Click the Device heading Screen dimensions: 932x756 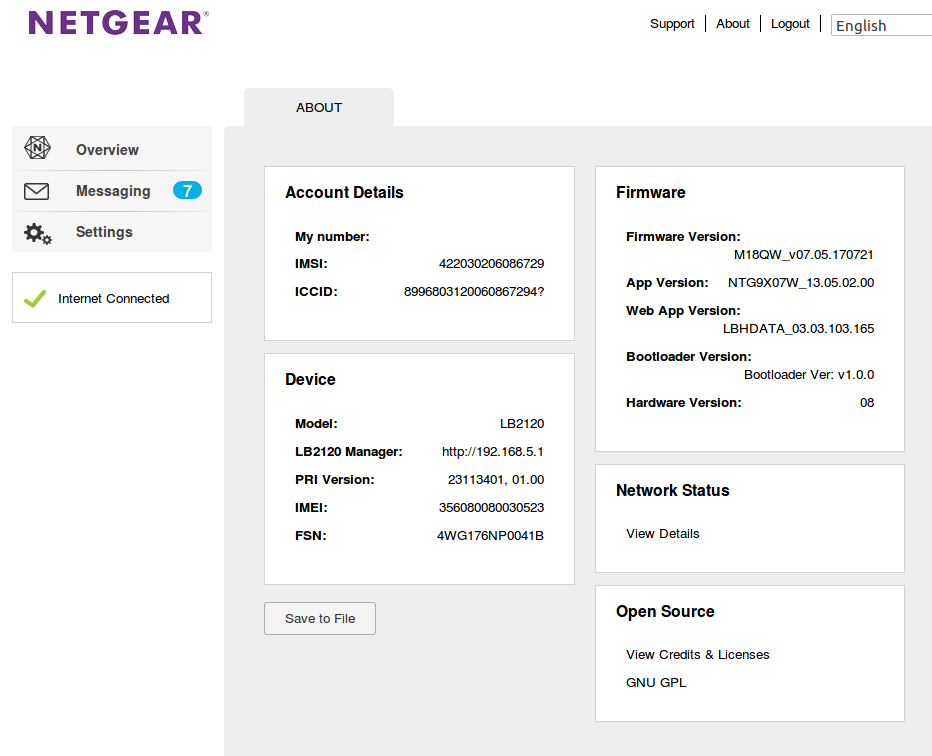310,379
